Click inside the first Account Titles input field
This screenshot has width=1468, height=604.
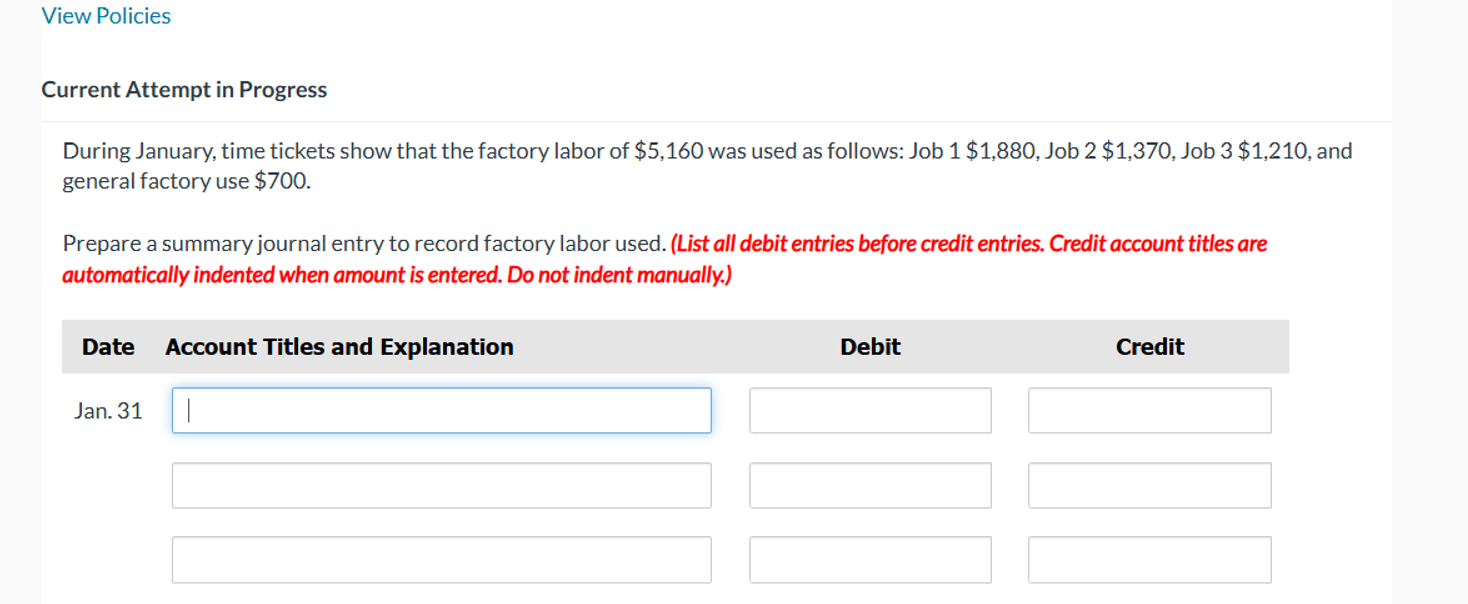click(440, 410)
